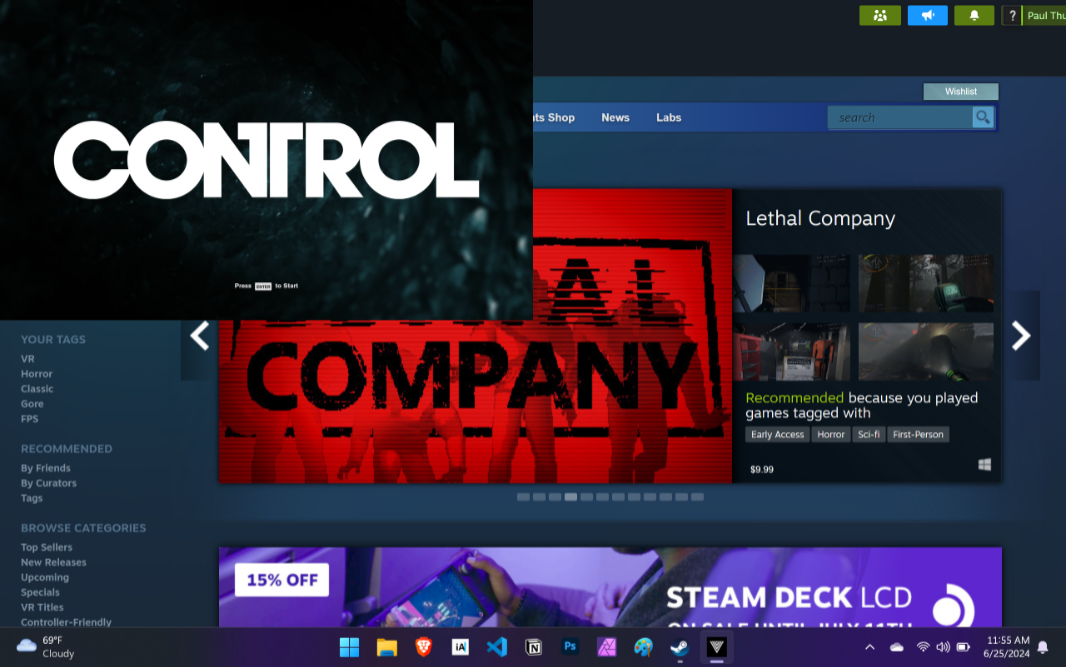Image resolution: width=1066 pixels, height=667 pixels.
Task: Expand hidden system tray icons chevron
Action: tap(870, 647)
